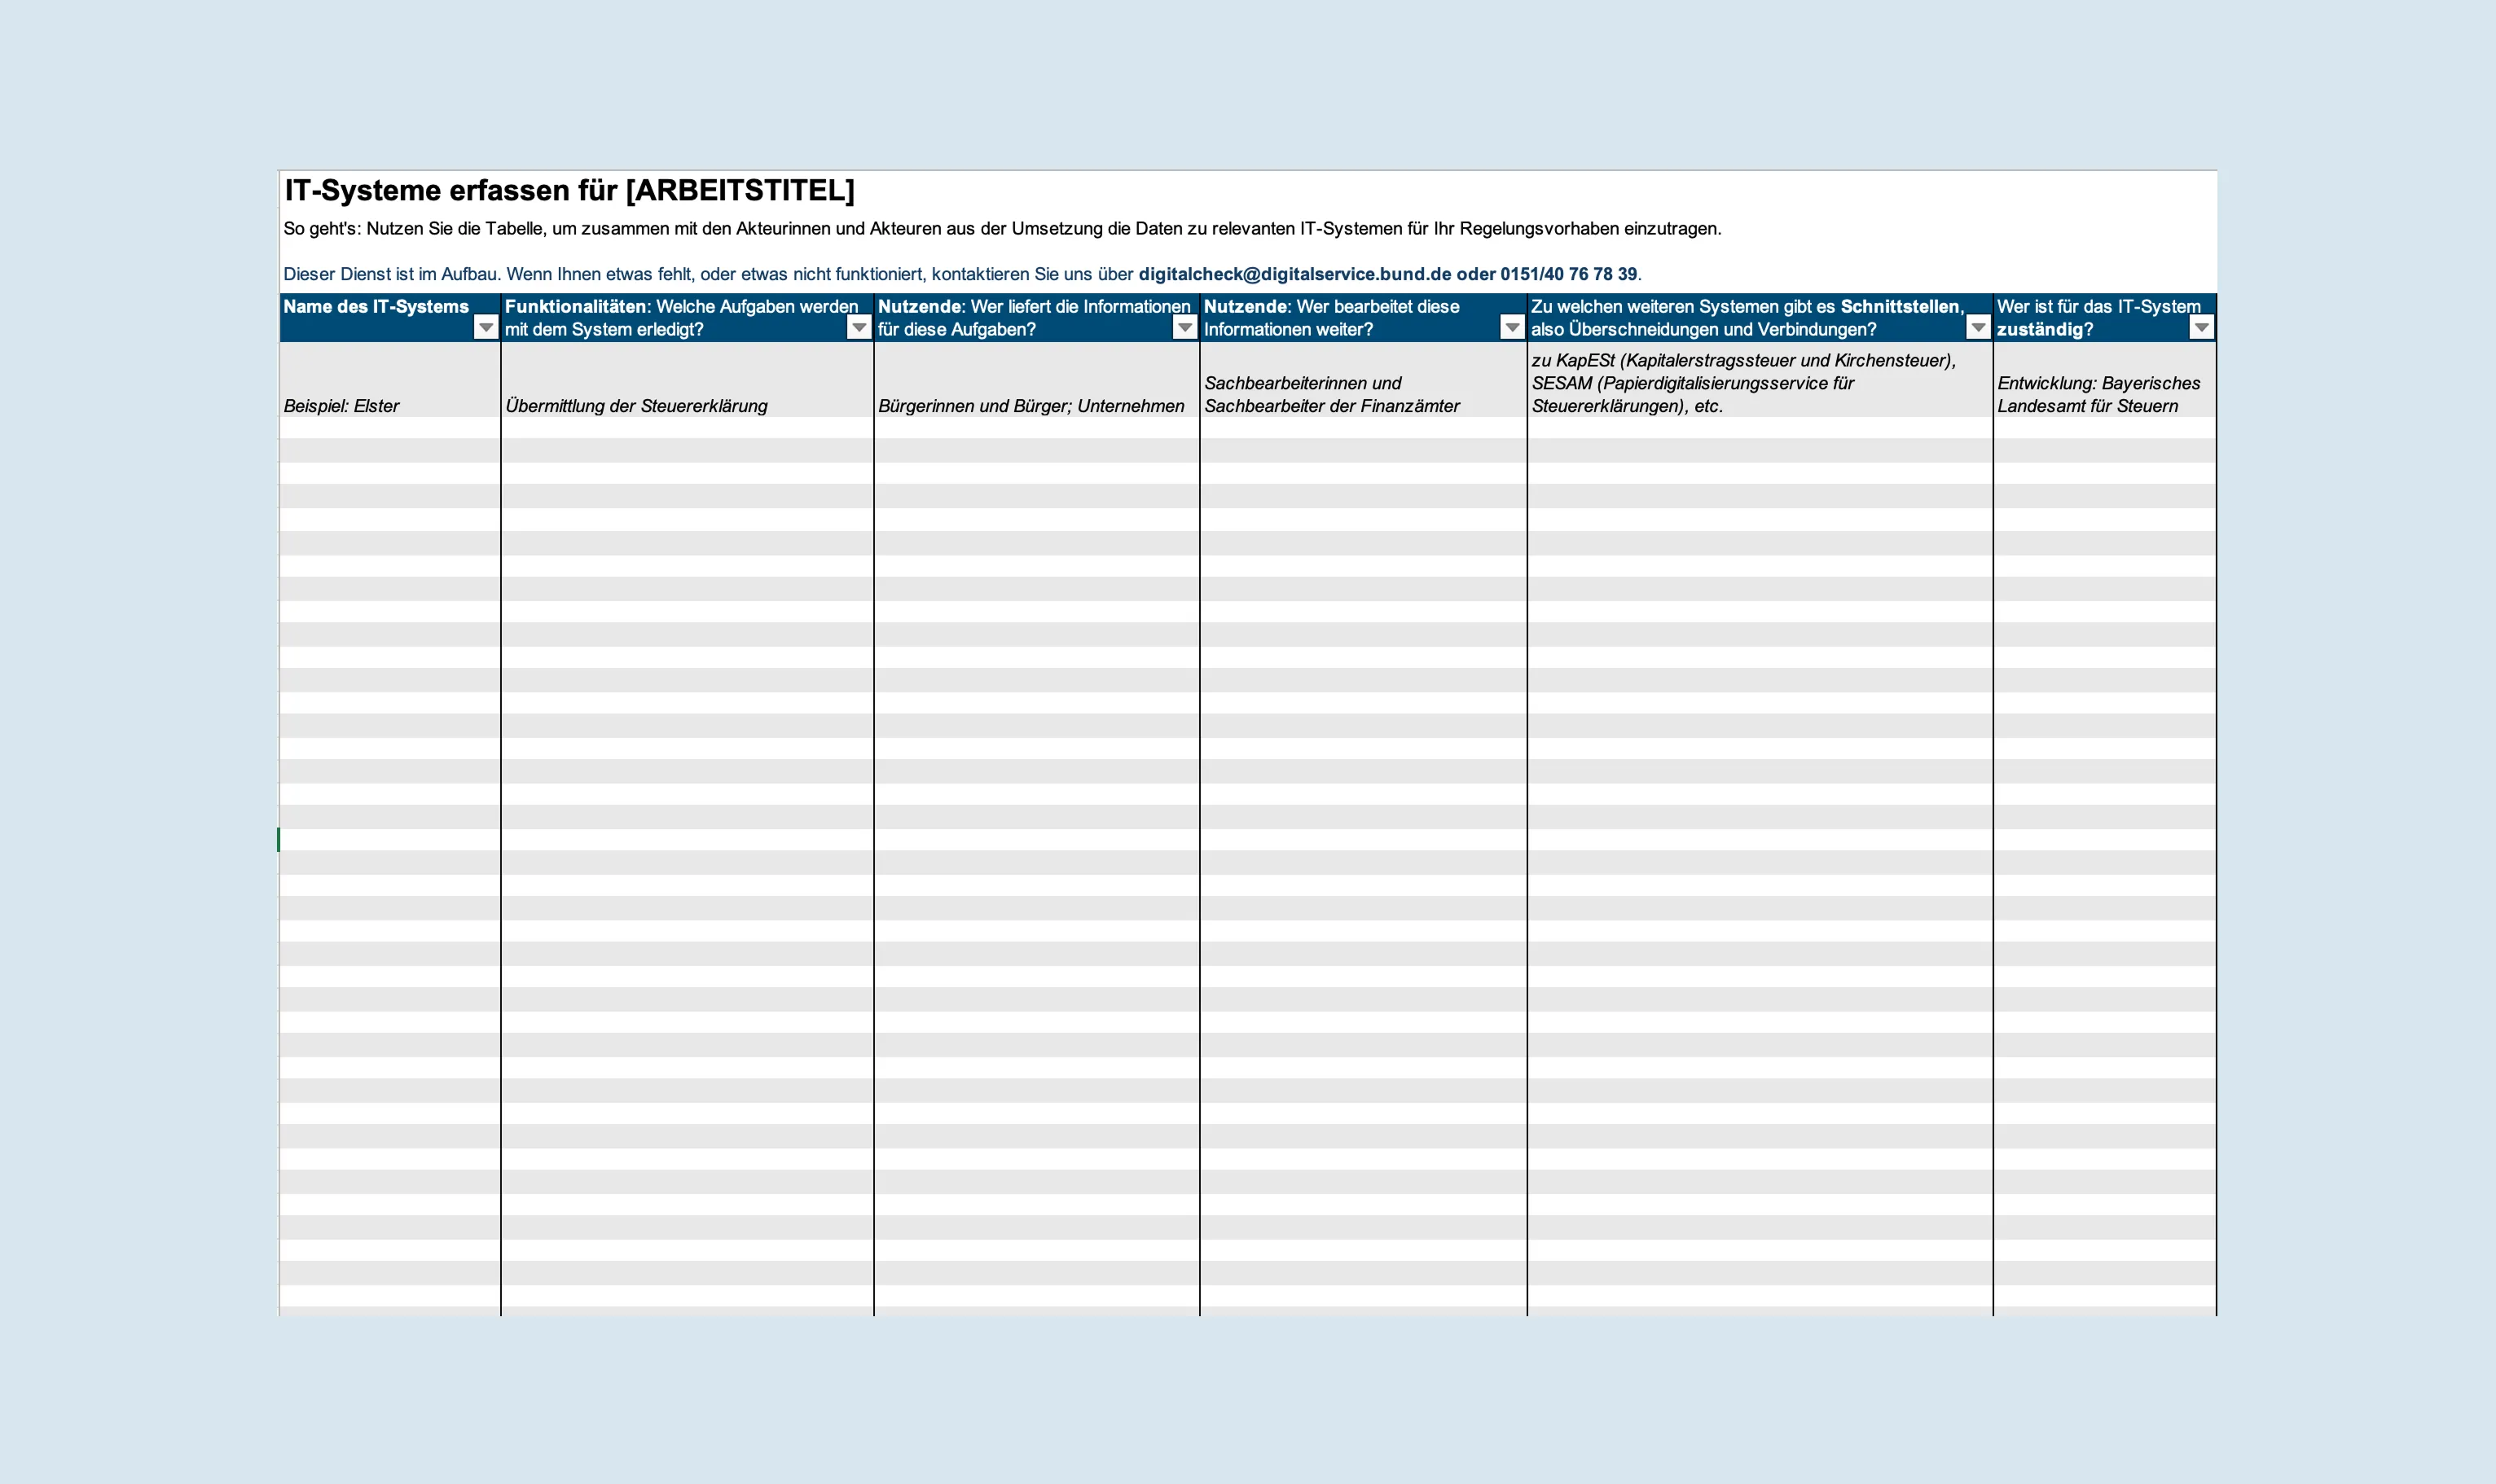This screenshot has width=2496, height=1484.
Task: Select the 'Sachbearbeiterinnen und Sachbearbeiter der Finanzämter' cell
Action: (1363, 380)
